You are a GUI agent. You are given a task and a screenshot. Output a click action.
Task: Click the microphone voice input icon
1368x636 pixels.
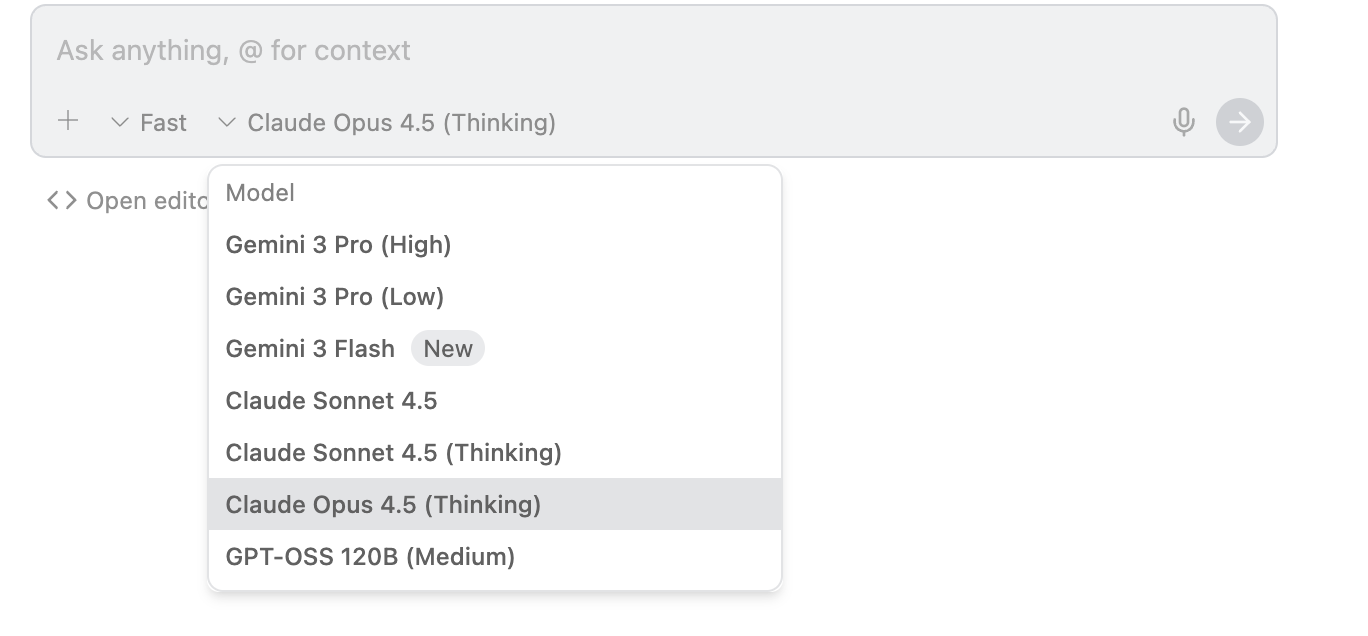pos(1183,122)
